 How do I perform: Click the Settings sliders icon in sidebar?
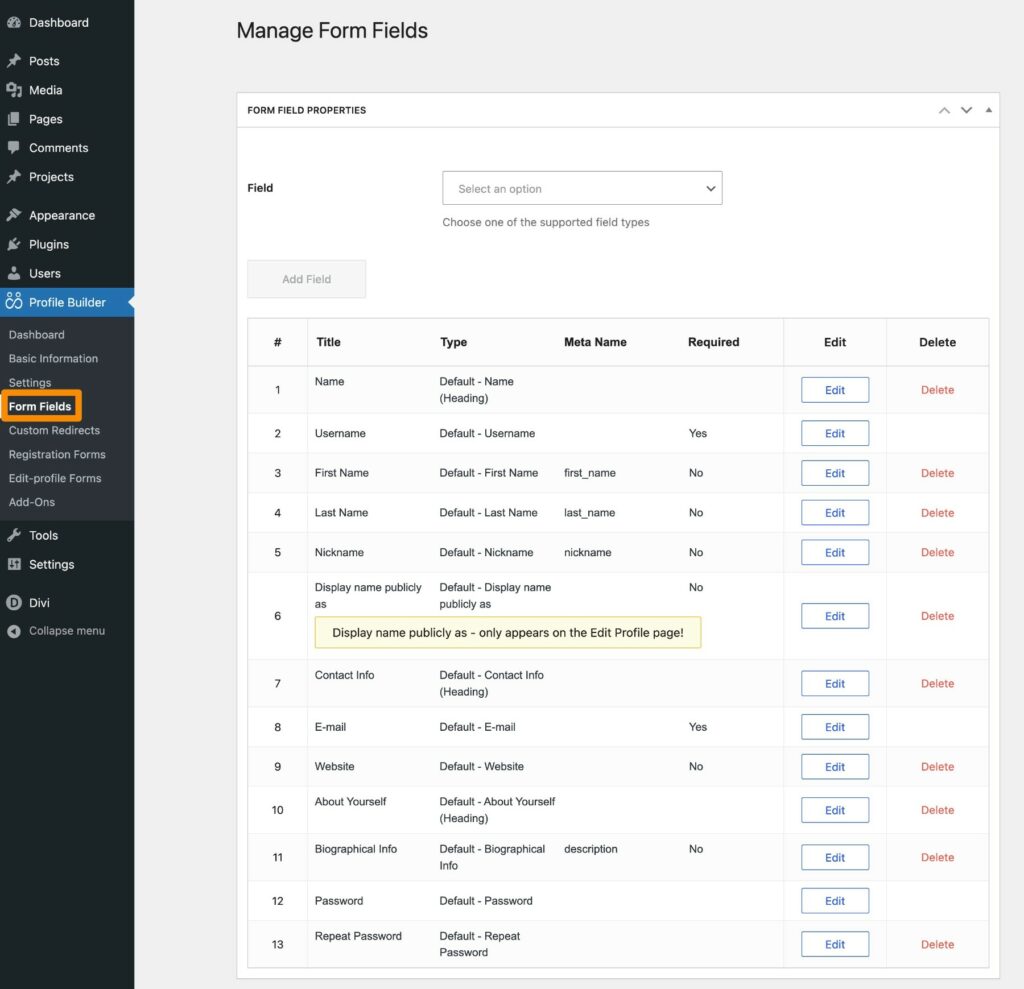tap(14, 564)
